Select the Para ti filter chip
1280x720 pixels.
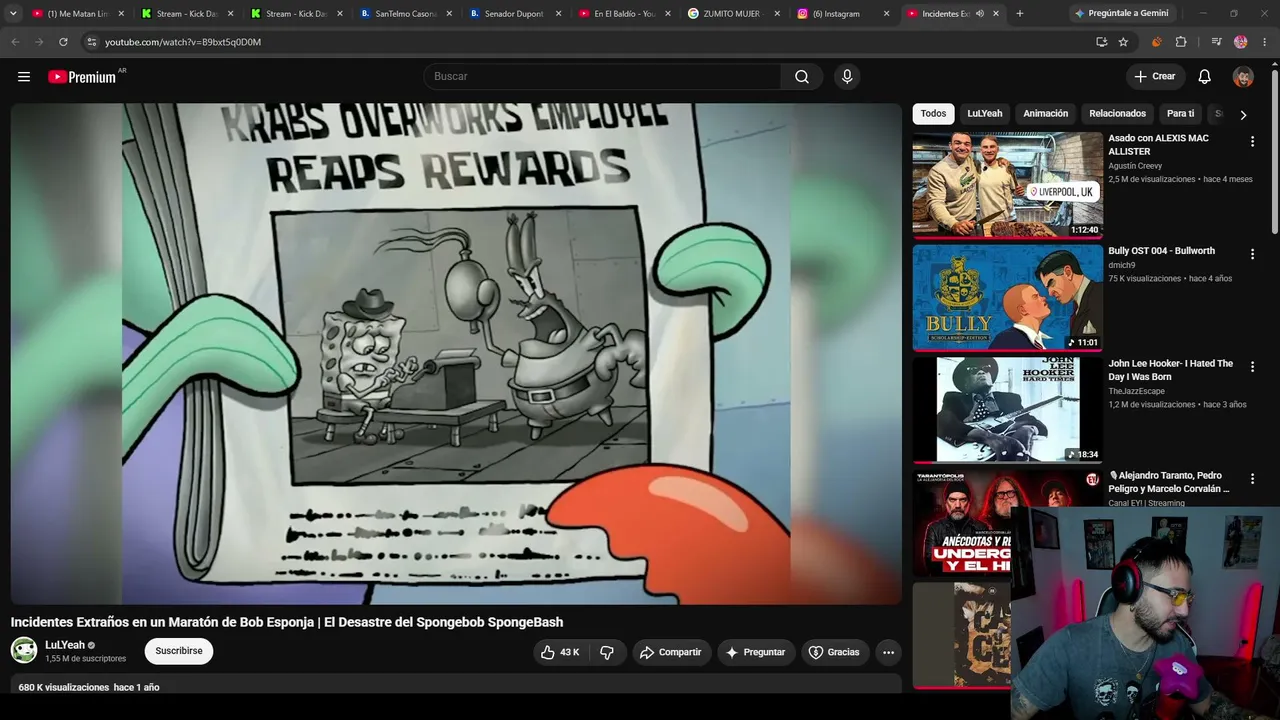click(x=1181, y=114)
